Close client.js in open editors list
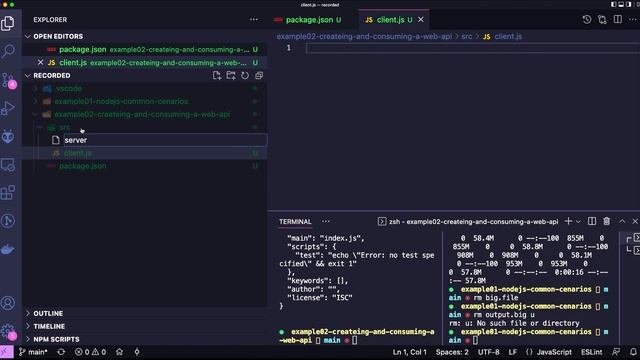This screenshot has height=360, width=640. tap(40, 62)
